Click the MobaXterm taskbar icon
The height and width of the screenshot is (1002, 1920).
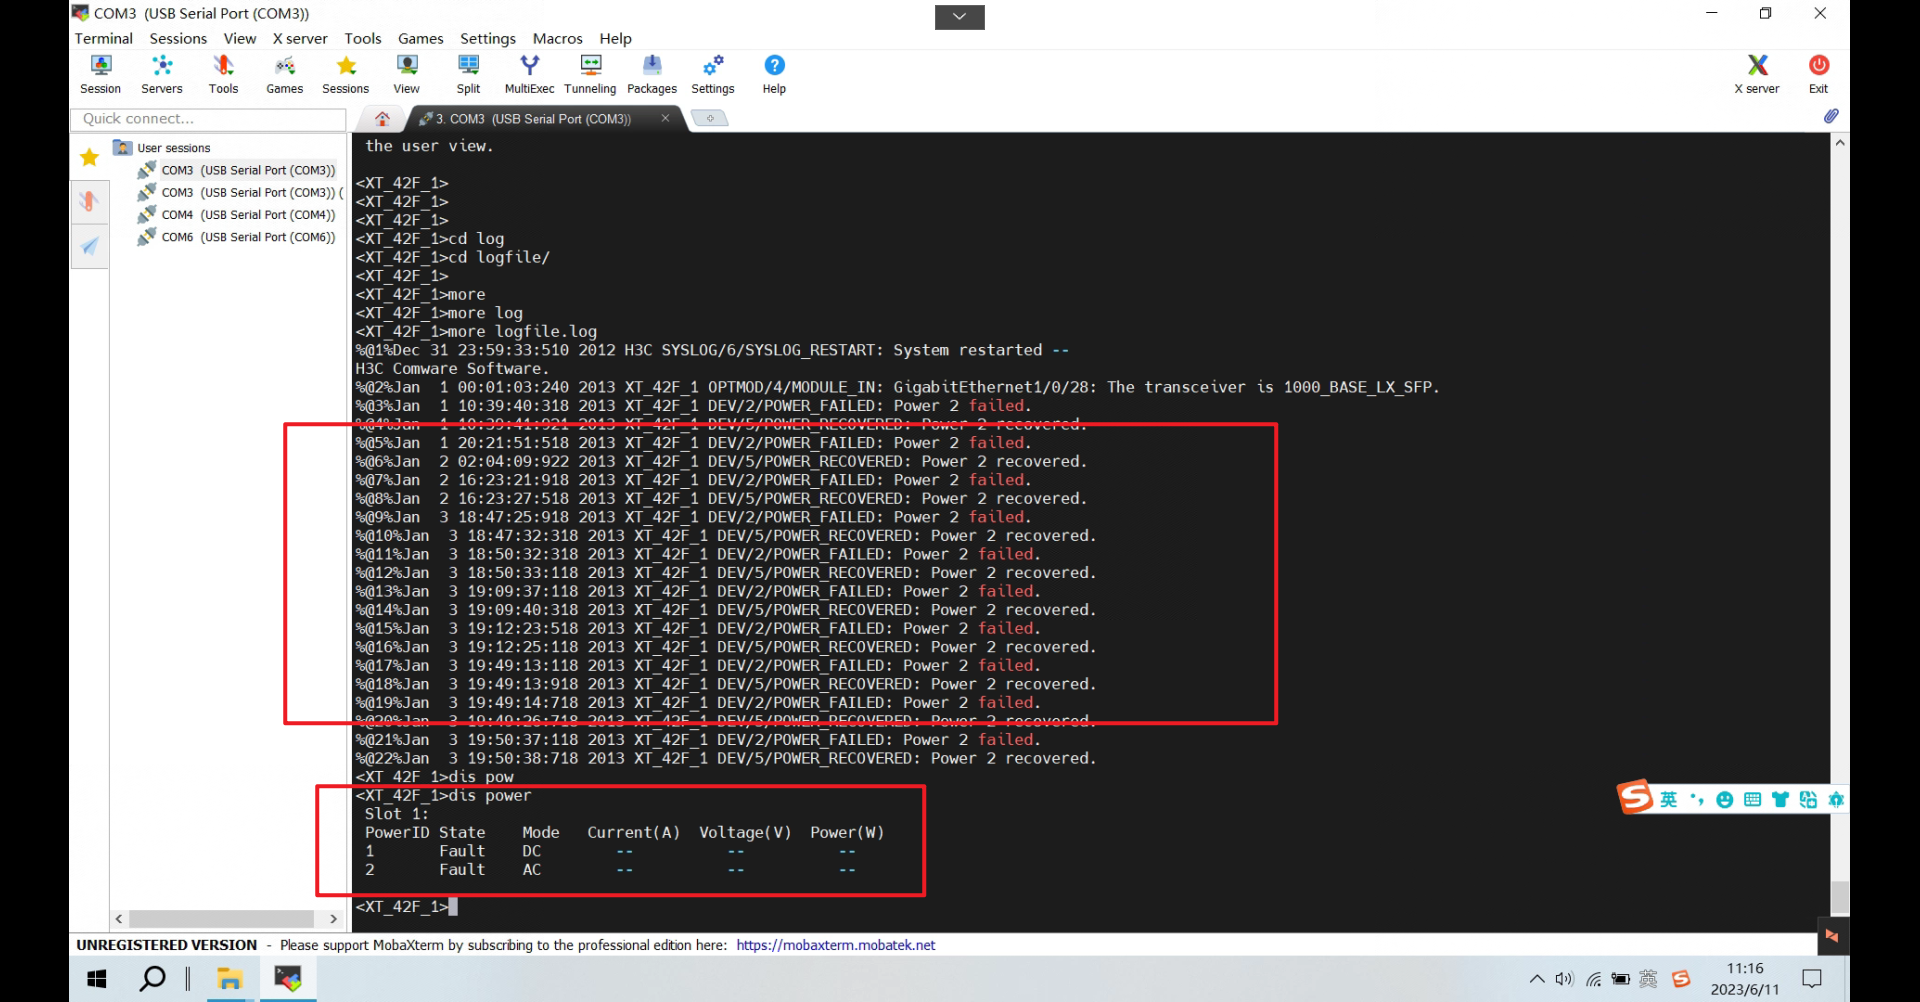click(288, 979)
